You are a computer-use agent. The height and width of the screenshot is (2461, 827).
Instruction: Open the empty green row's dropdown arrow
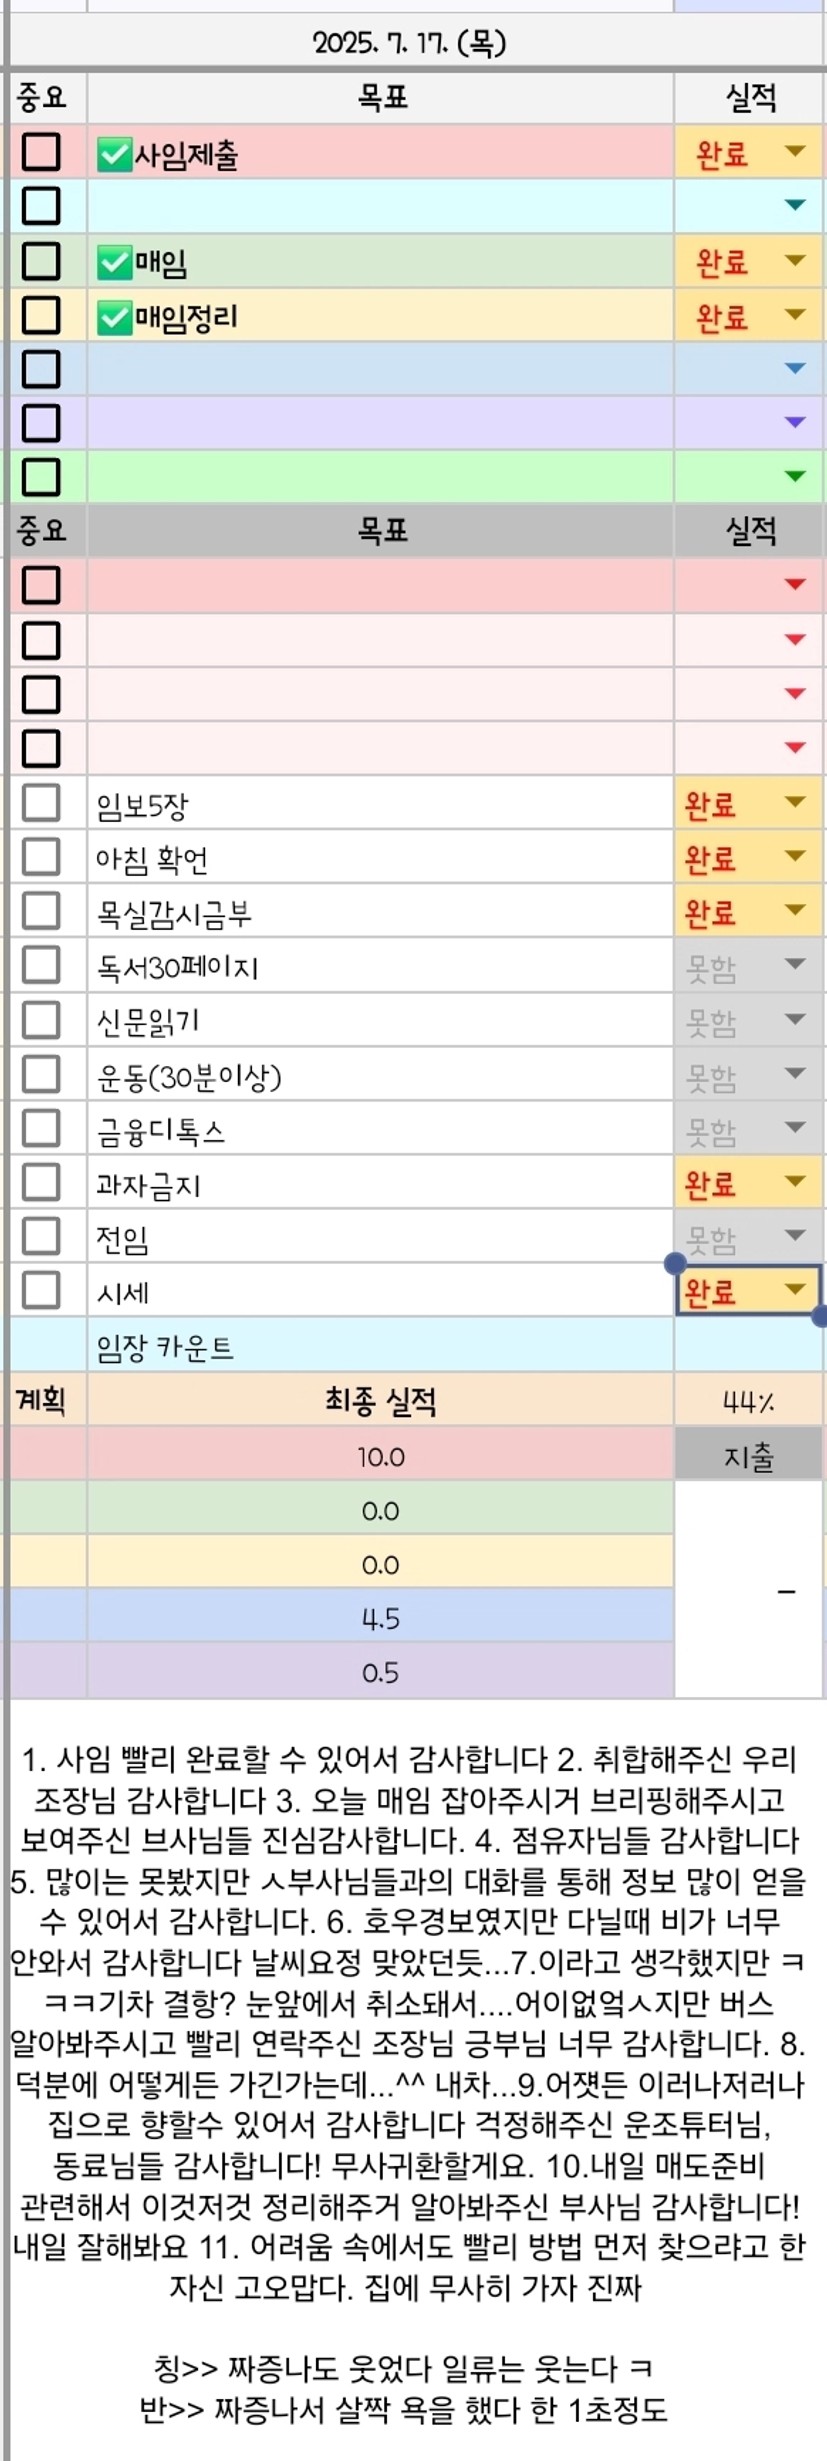[x=795, y=476]
